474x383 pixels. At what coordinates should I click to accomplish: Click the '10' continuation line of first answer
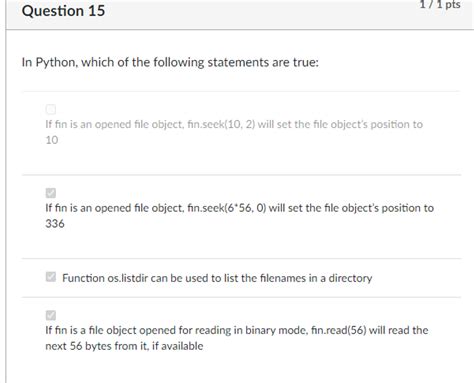(52, 140)
